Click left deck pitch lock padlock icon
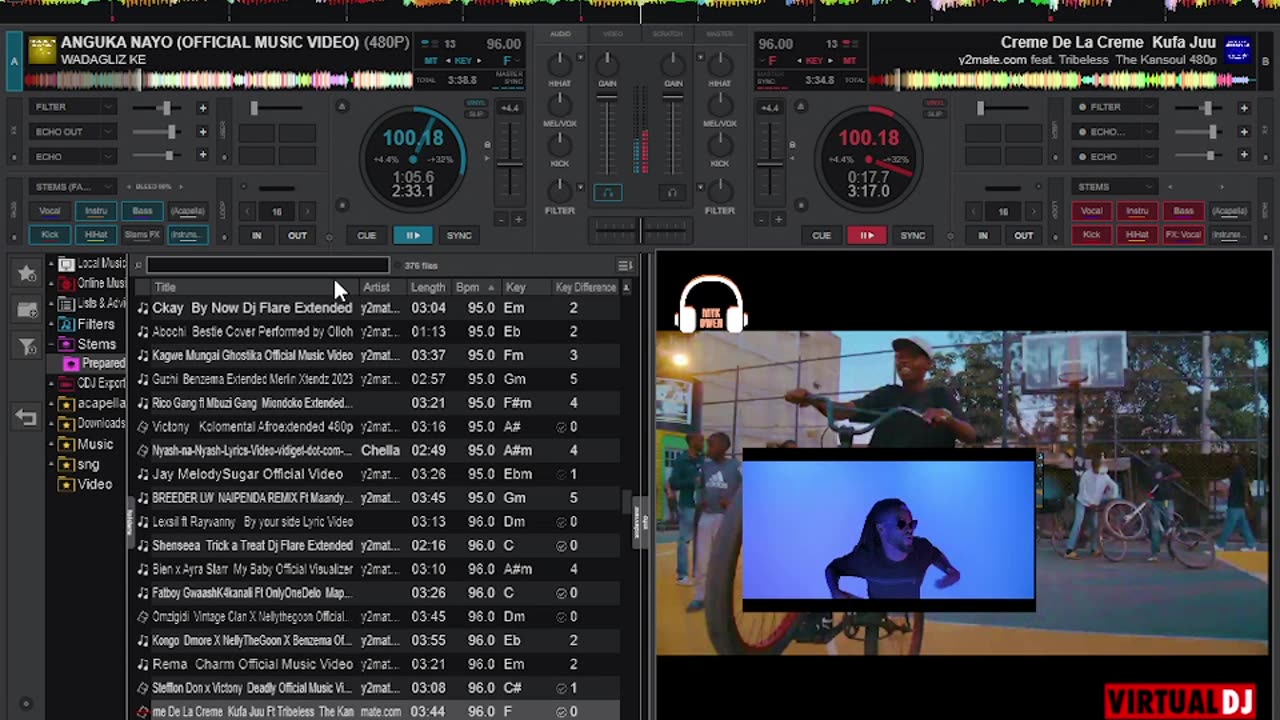 click(x=488, y=146)
